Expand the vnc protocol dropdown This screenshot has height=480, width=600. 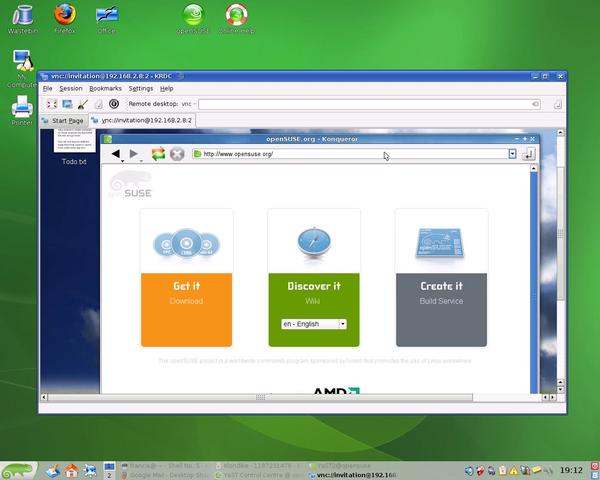188,104
